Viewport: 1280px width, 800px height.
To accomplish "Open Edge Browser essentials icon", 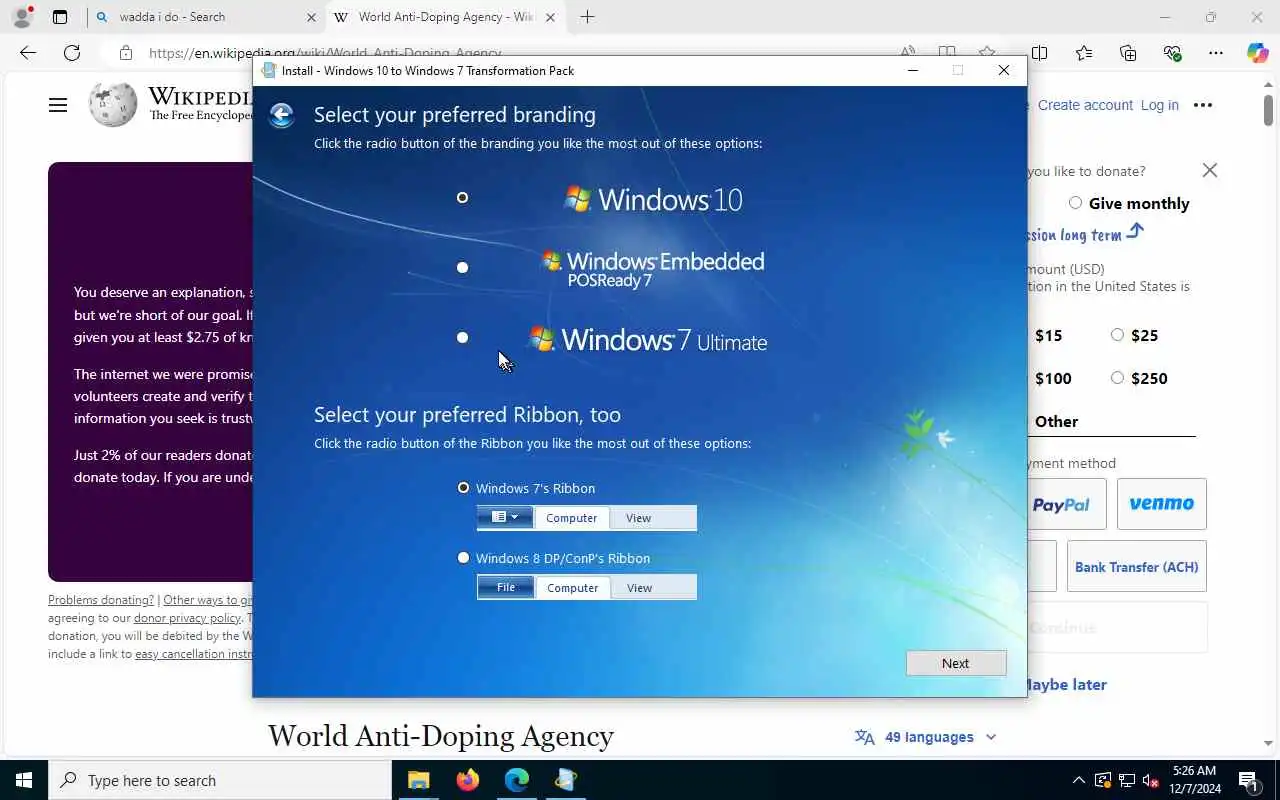I will tap(1172, 53).
